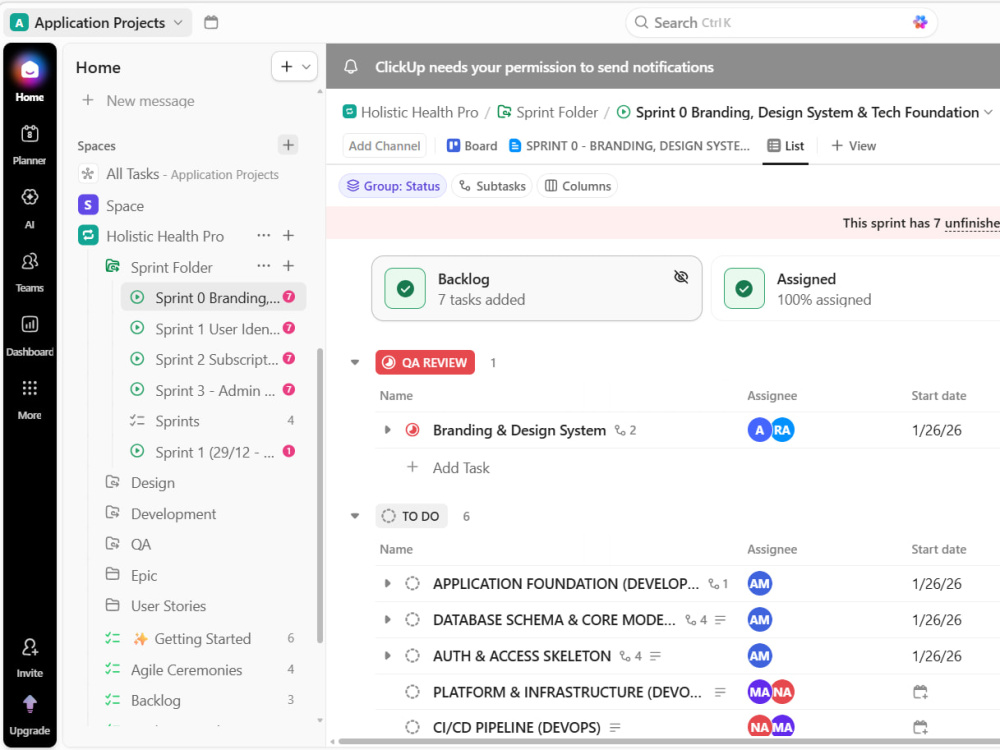Click the Backlog green checkmark box
Screen dimensions: 1000x750
click(405, 289)
